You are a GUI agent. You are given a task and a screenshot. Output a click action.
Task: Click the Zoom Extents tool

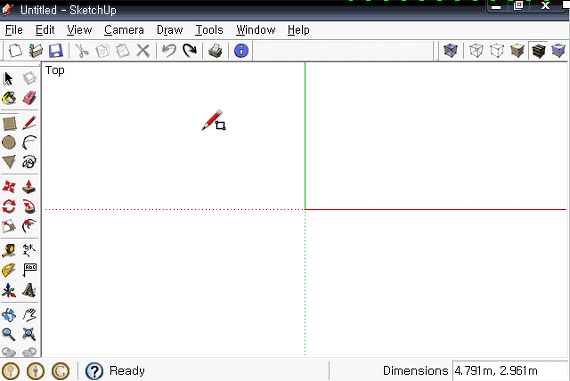(x=29, y=334)
